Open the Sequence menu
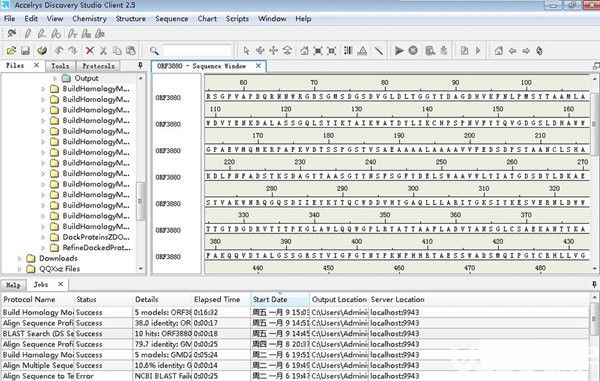The image size is (600, 381). click(x=171, y=19)
